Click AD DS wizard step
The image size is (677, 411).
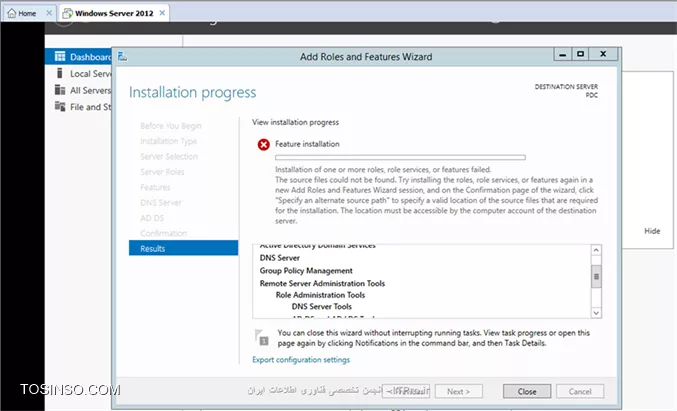152,218
